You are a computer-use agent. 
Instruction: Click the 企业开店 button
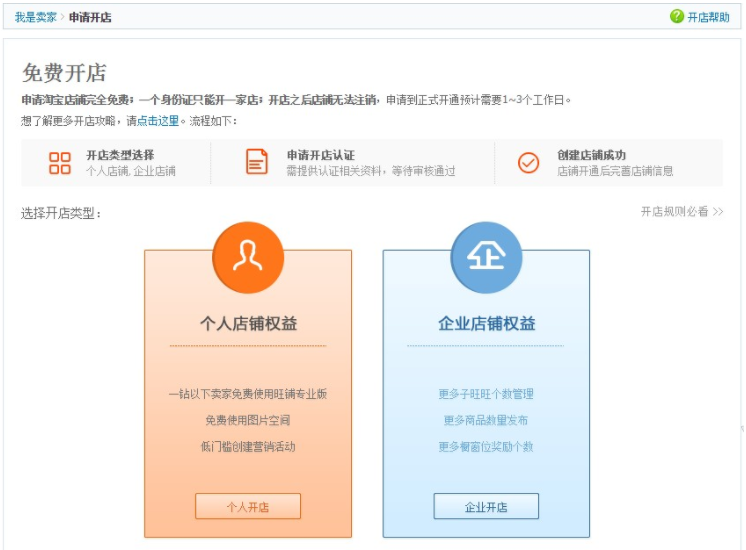pyautogui.click(x=486, y=506)
